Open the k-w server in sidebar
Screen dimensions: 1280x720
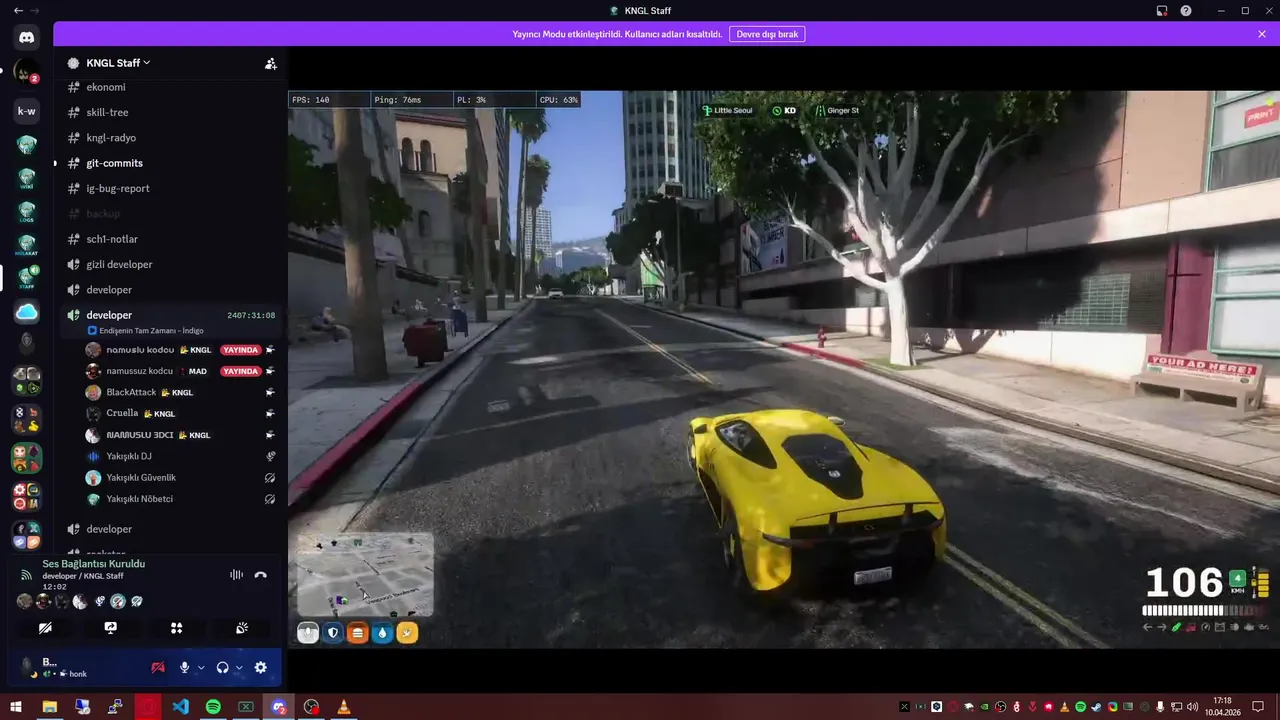click(x=27, y=111)
